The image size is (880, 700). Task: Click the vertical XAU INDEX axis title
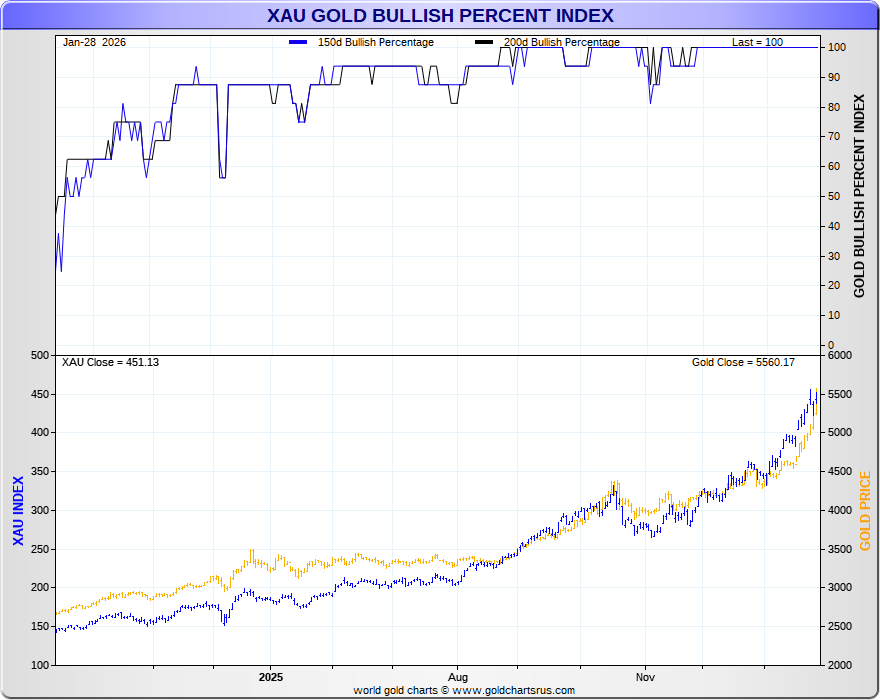[18, 510]
